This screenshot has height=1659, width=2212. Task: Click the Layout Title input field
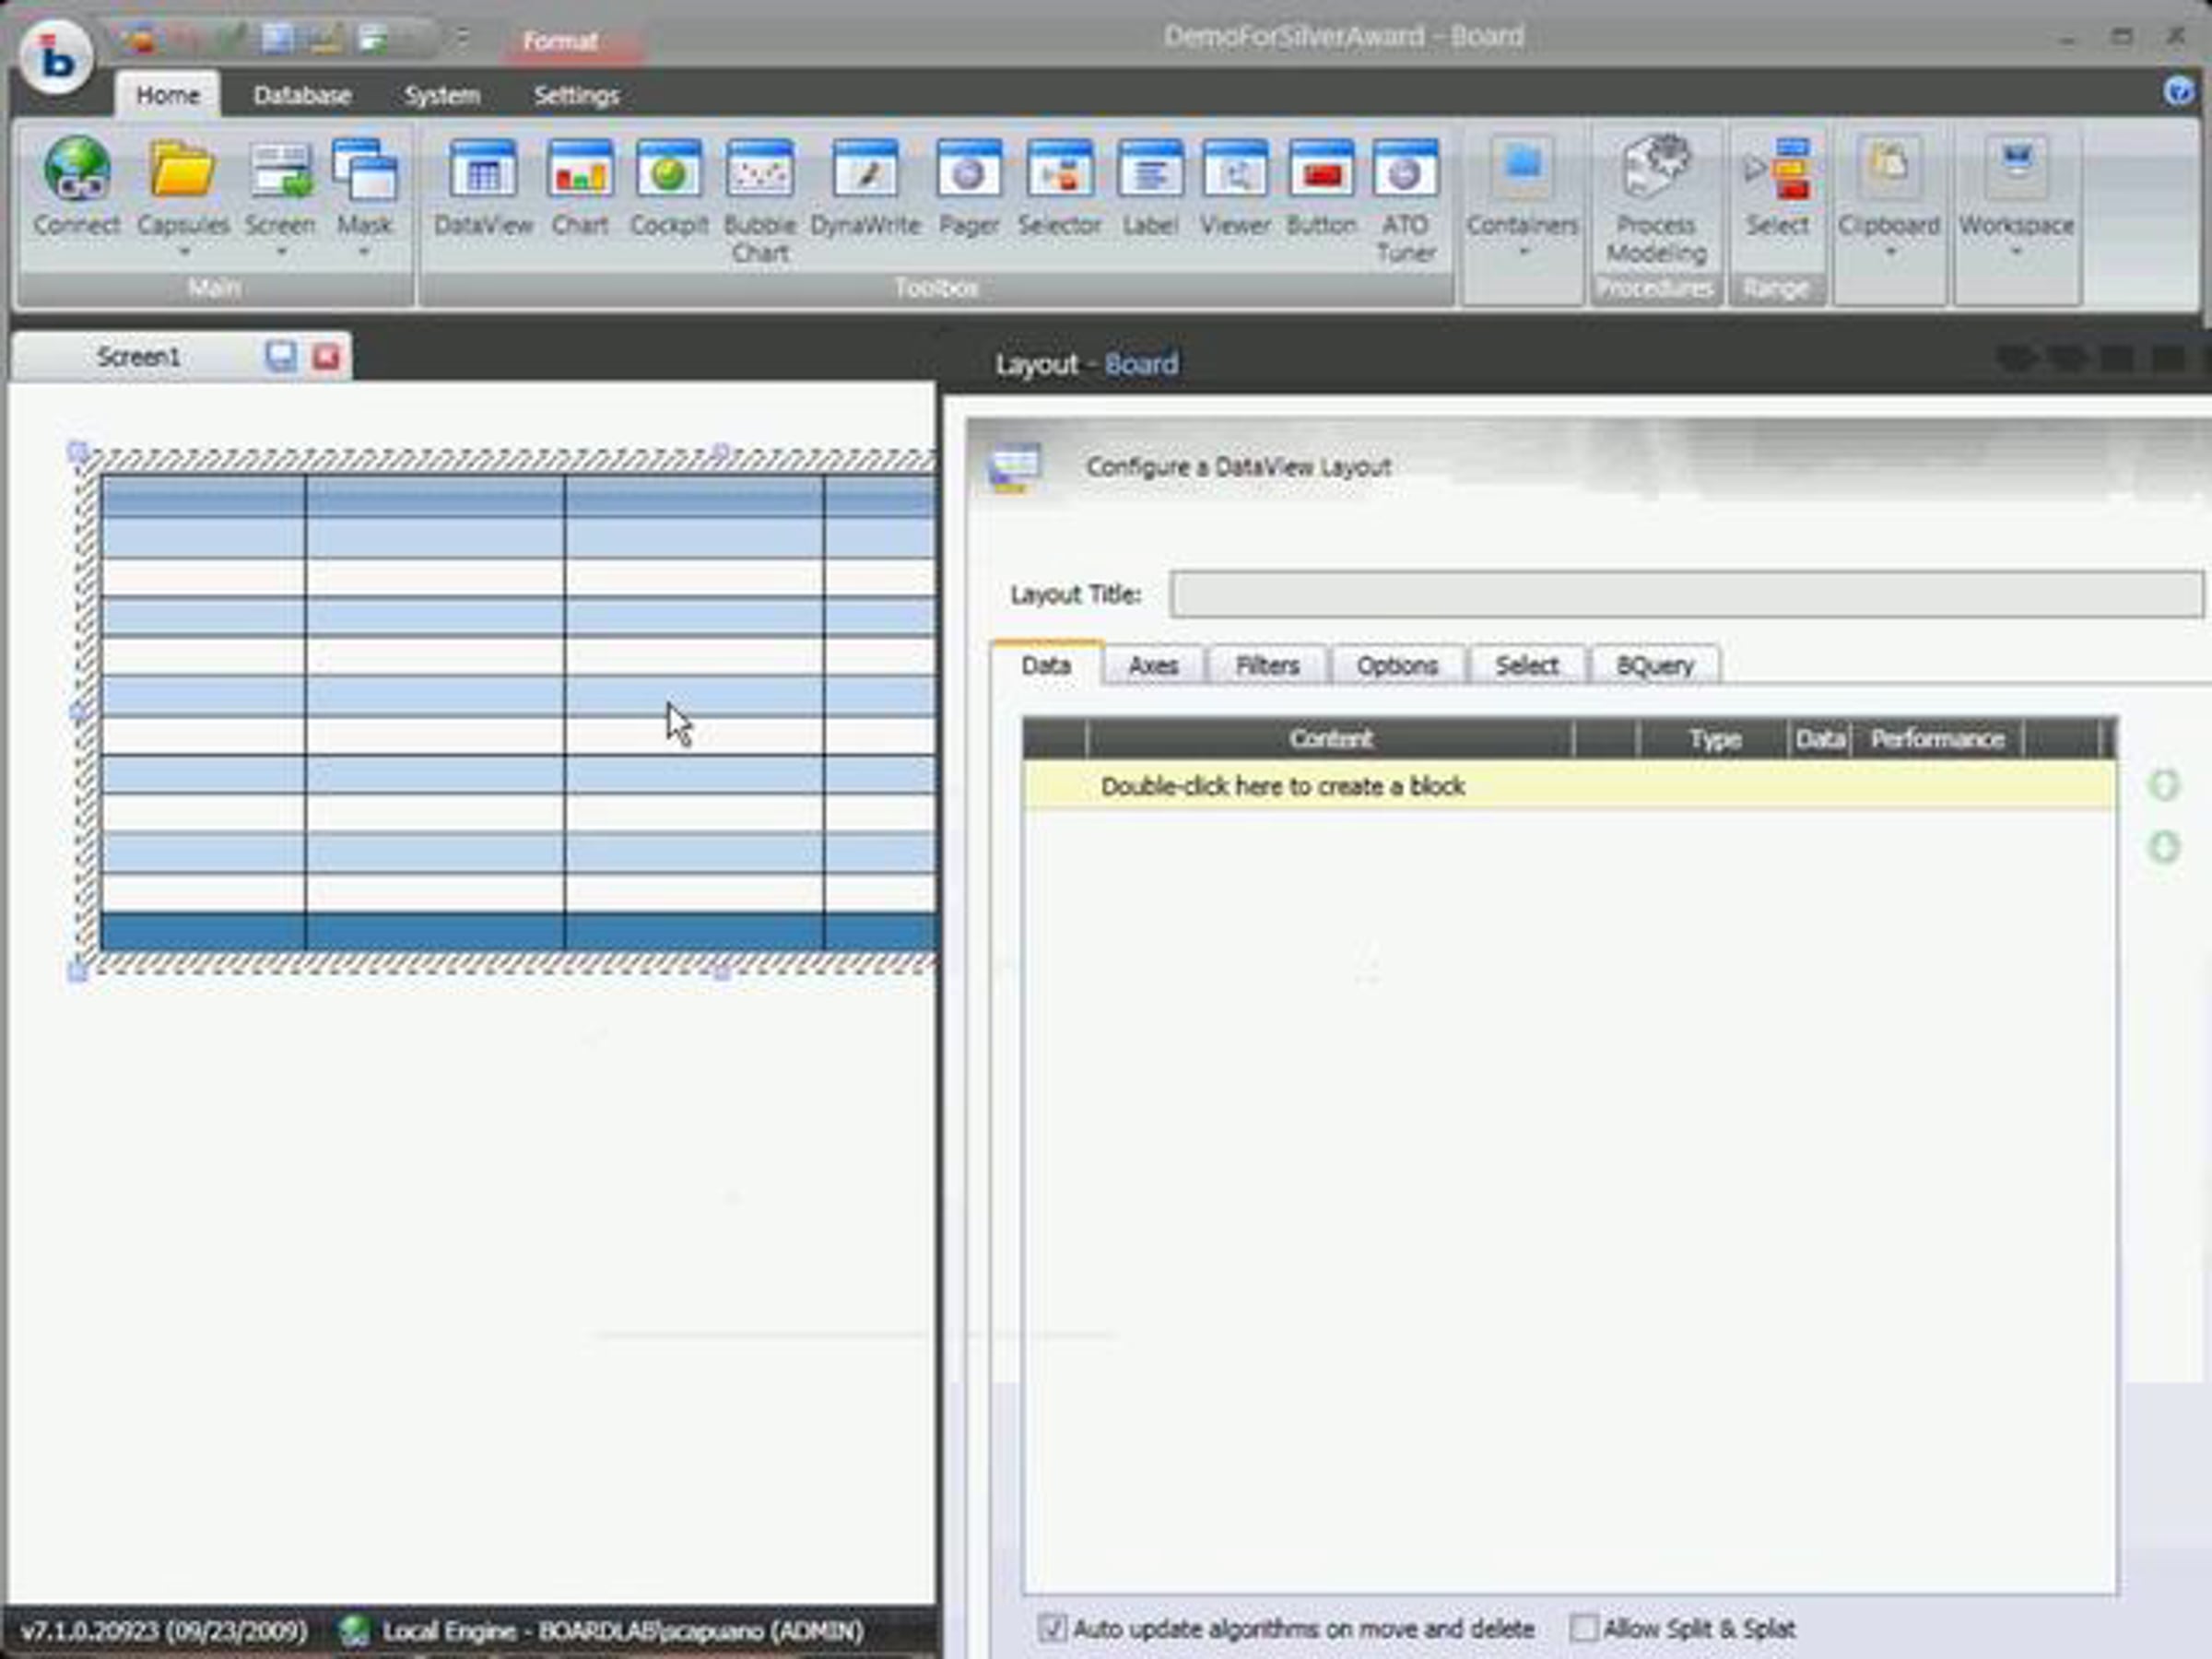(x=1686, y=595)
